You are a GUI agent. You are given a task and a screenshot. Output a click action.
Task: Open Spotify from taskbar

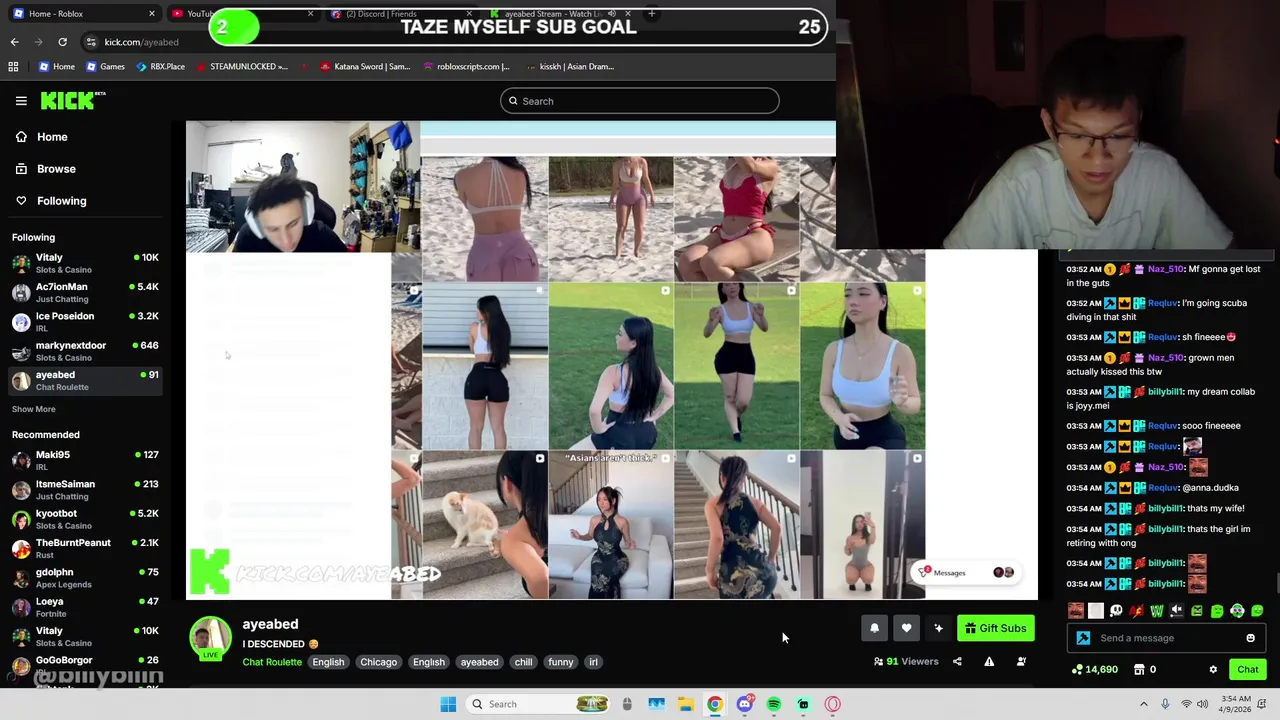[x=774, y=704]
